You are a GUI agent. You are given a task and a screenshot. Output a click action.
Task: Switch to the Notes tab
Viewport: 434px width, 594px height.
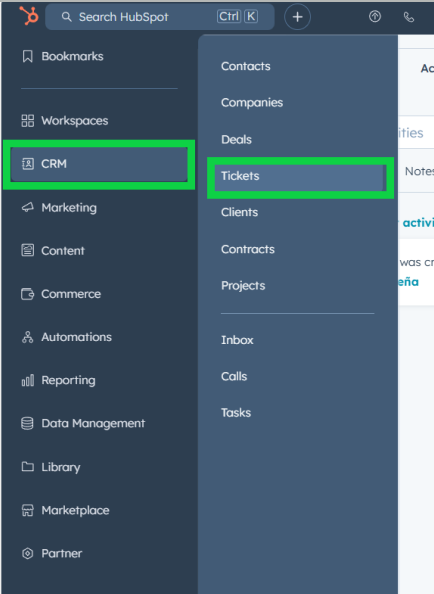point(419,171)
